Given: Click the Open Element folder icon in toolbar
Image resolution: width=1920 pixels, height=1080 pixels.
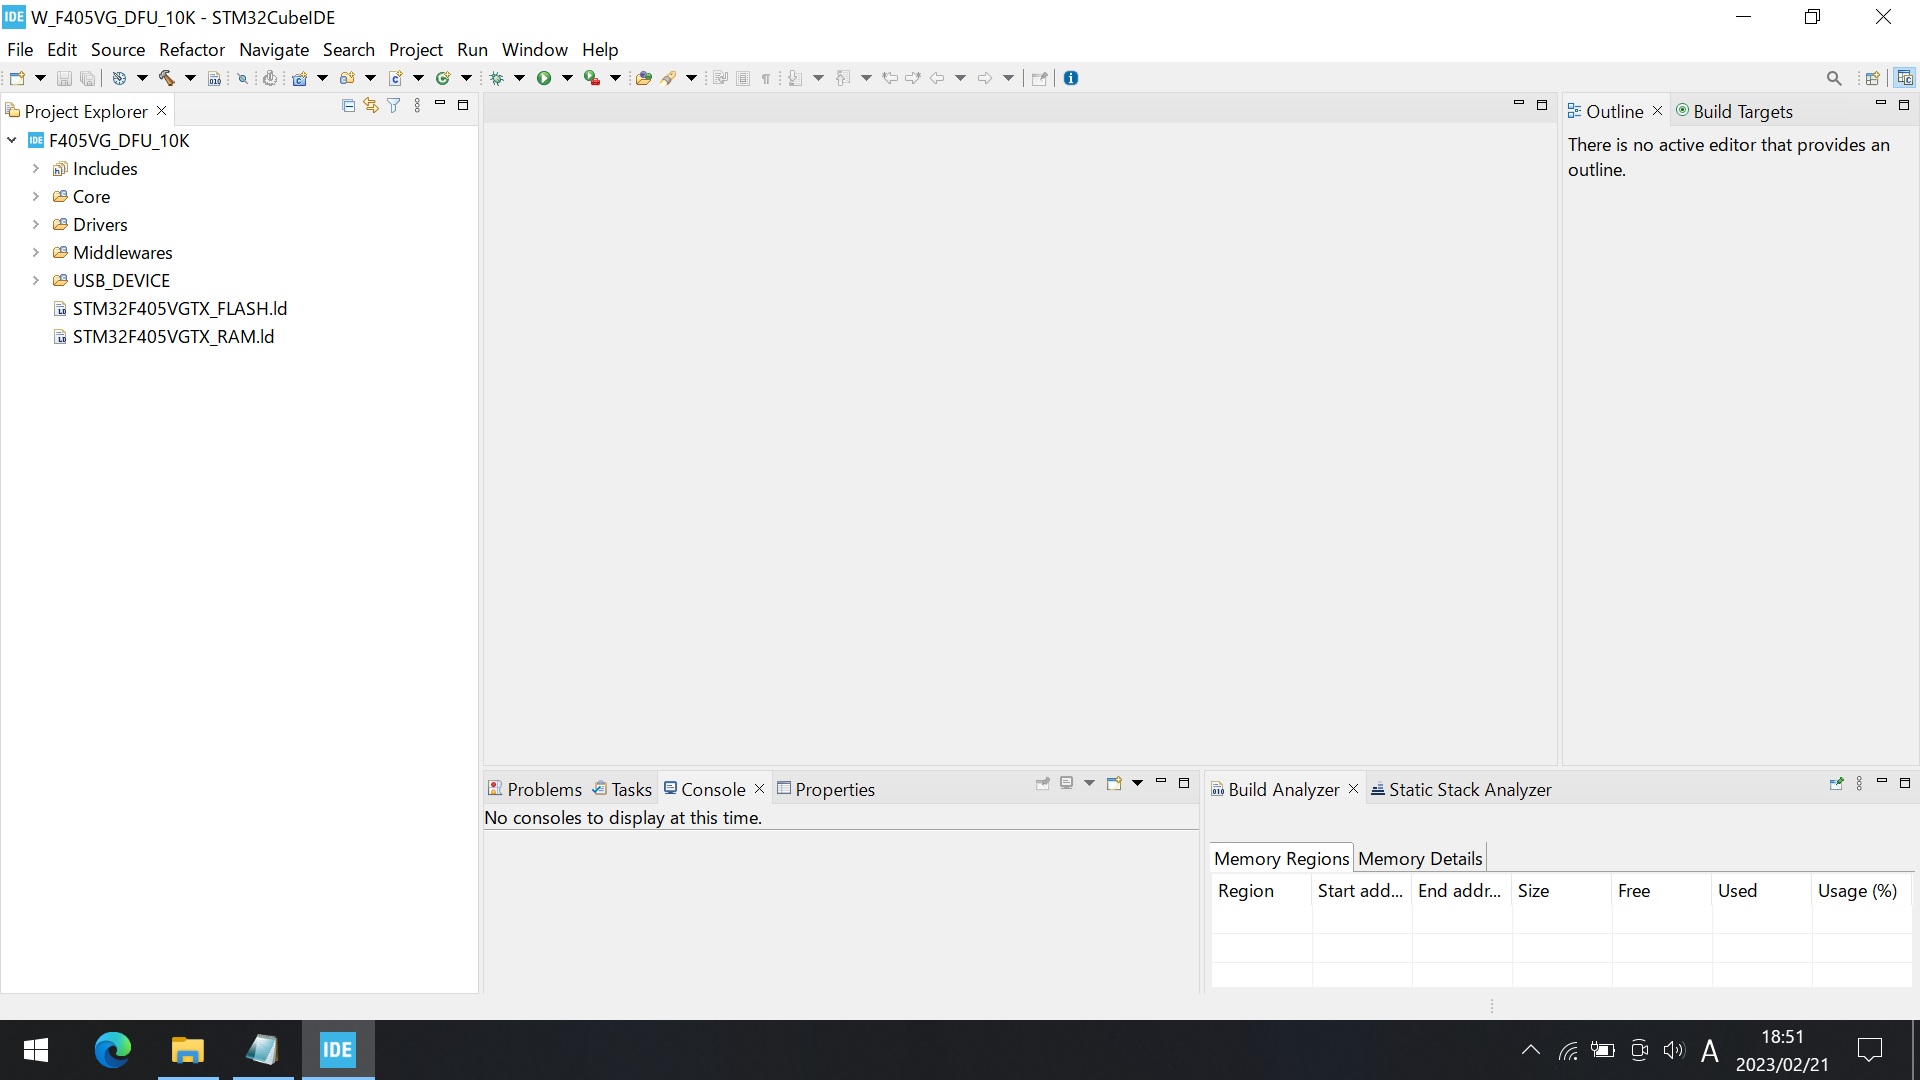Looking at the screenshot, I should click(643, 78).
